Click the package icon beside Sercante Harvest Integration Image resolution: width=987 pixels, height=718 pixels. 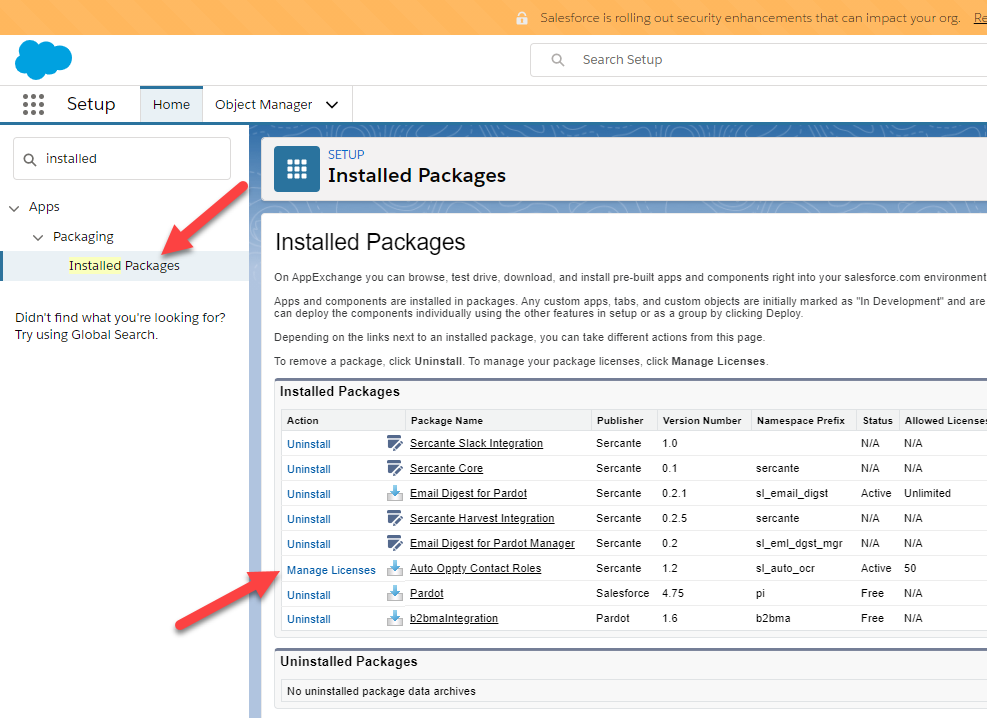tap(395, 519)
